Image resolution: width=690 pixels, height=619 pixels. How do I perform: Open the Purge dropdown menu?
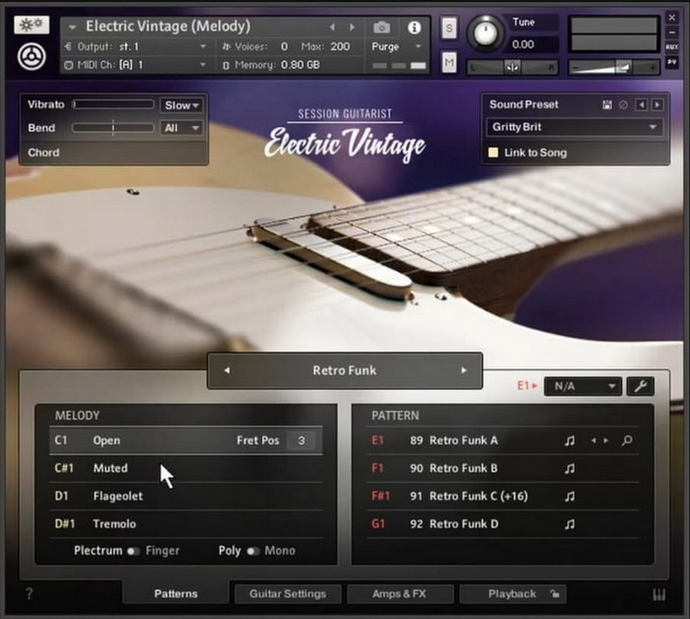click(x=396, y=47)
